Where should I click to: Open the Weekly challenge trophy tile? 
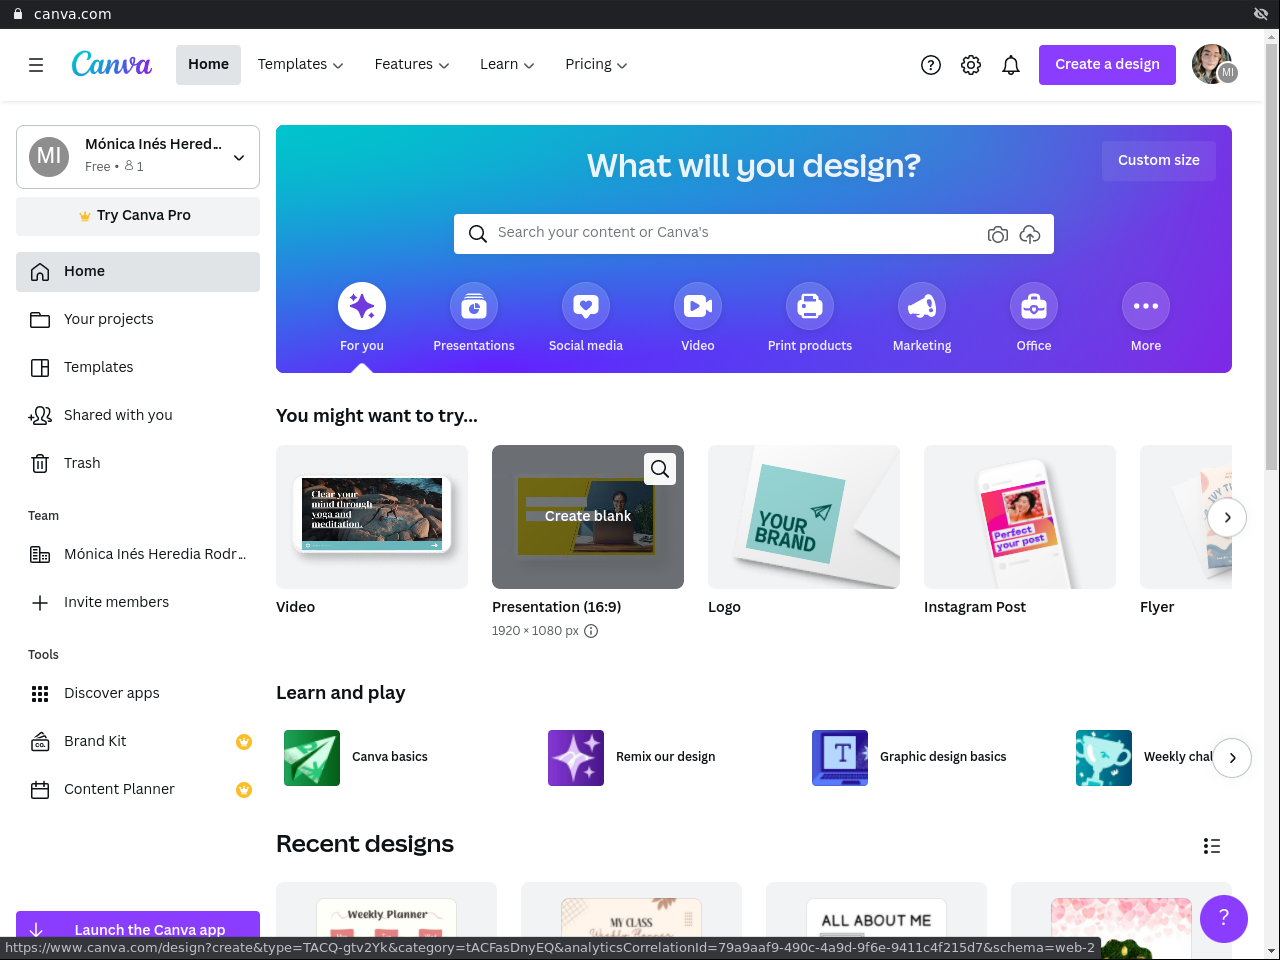[1104, 758]
